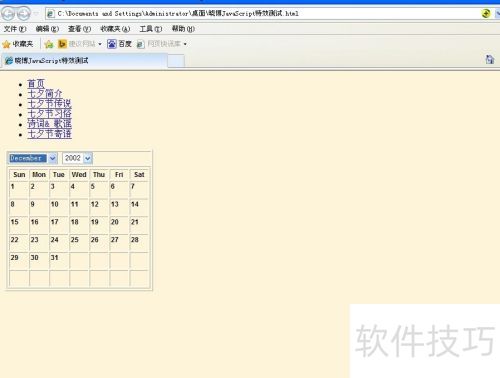The height and width of the screenshot is (378, 500).
Task: Click the 百度 favorites bar link
Action: pos(119,44)
